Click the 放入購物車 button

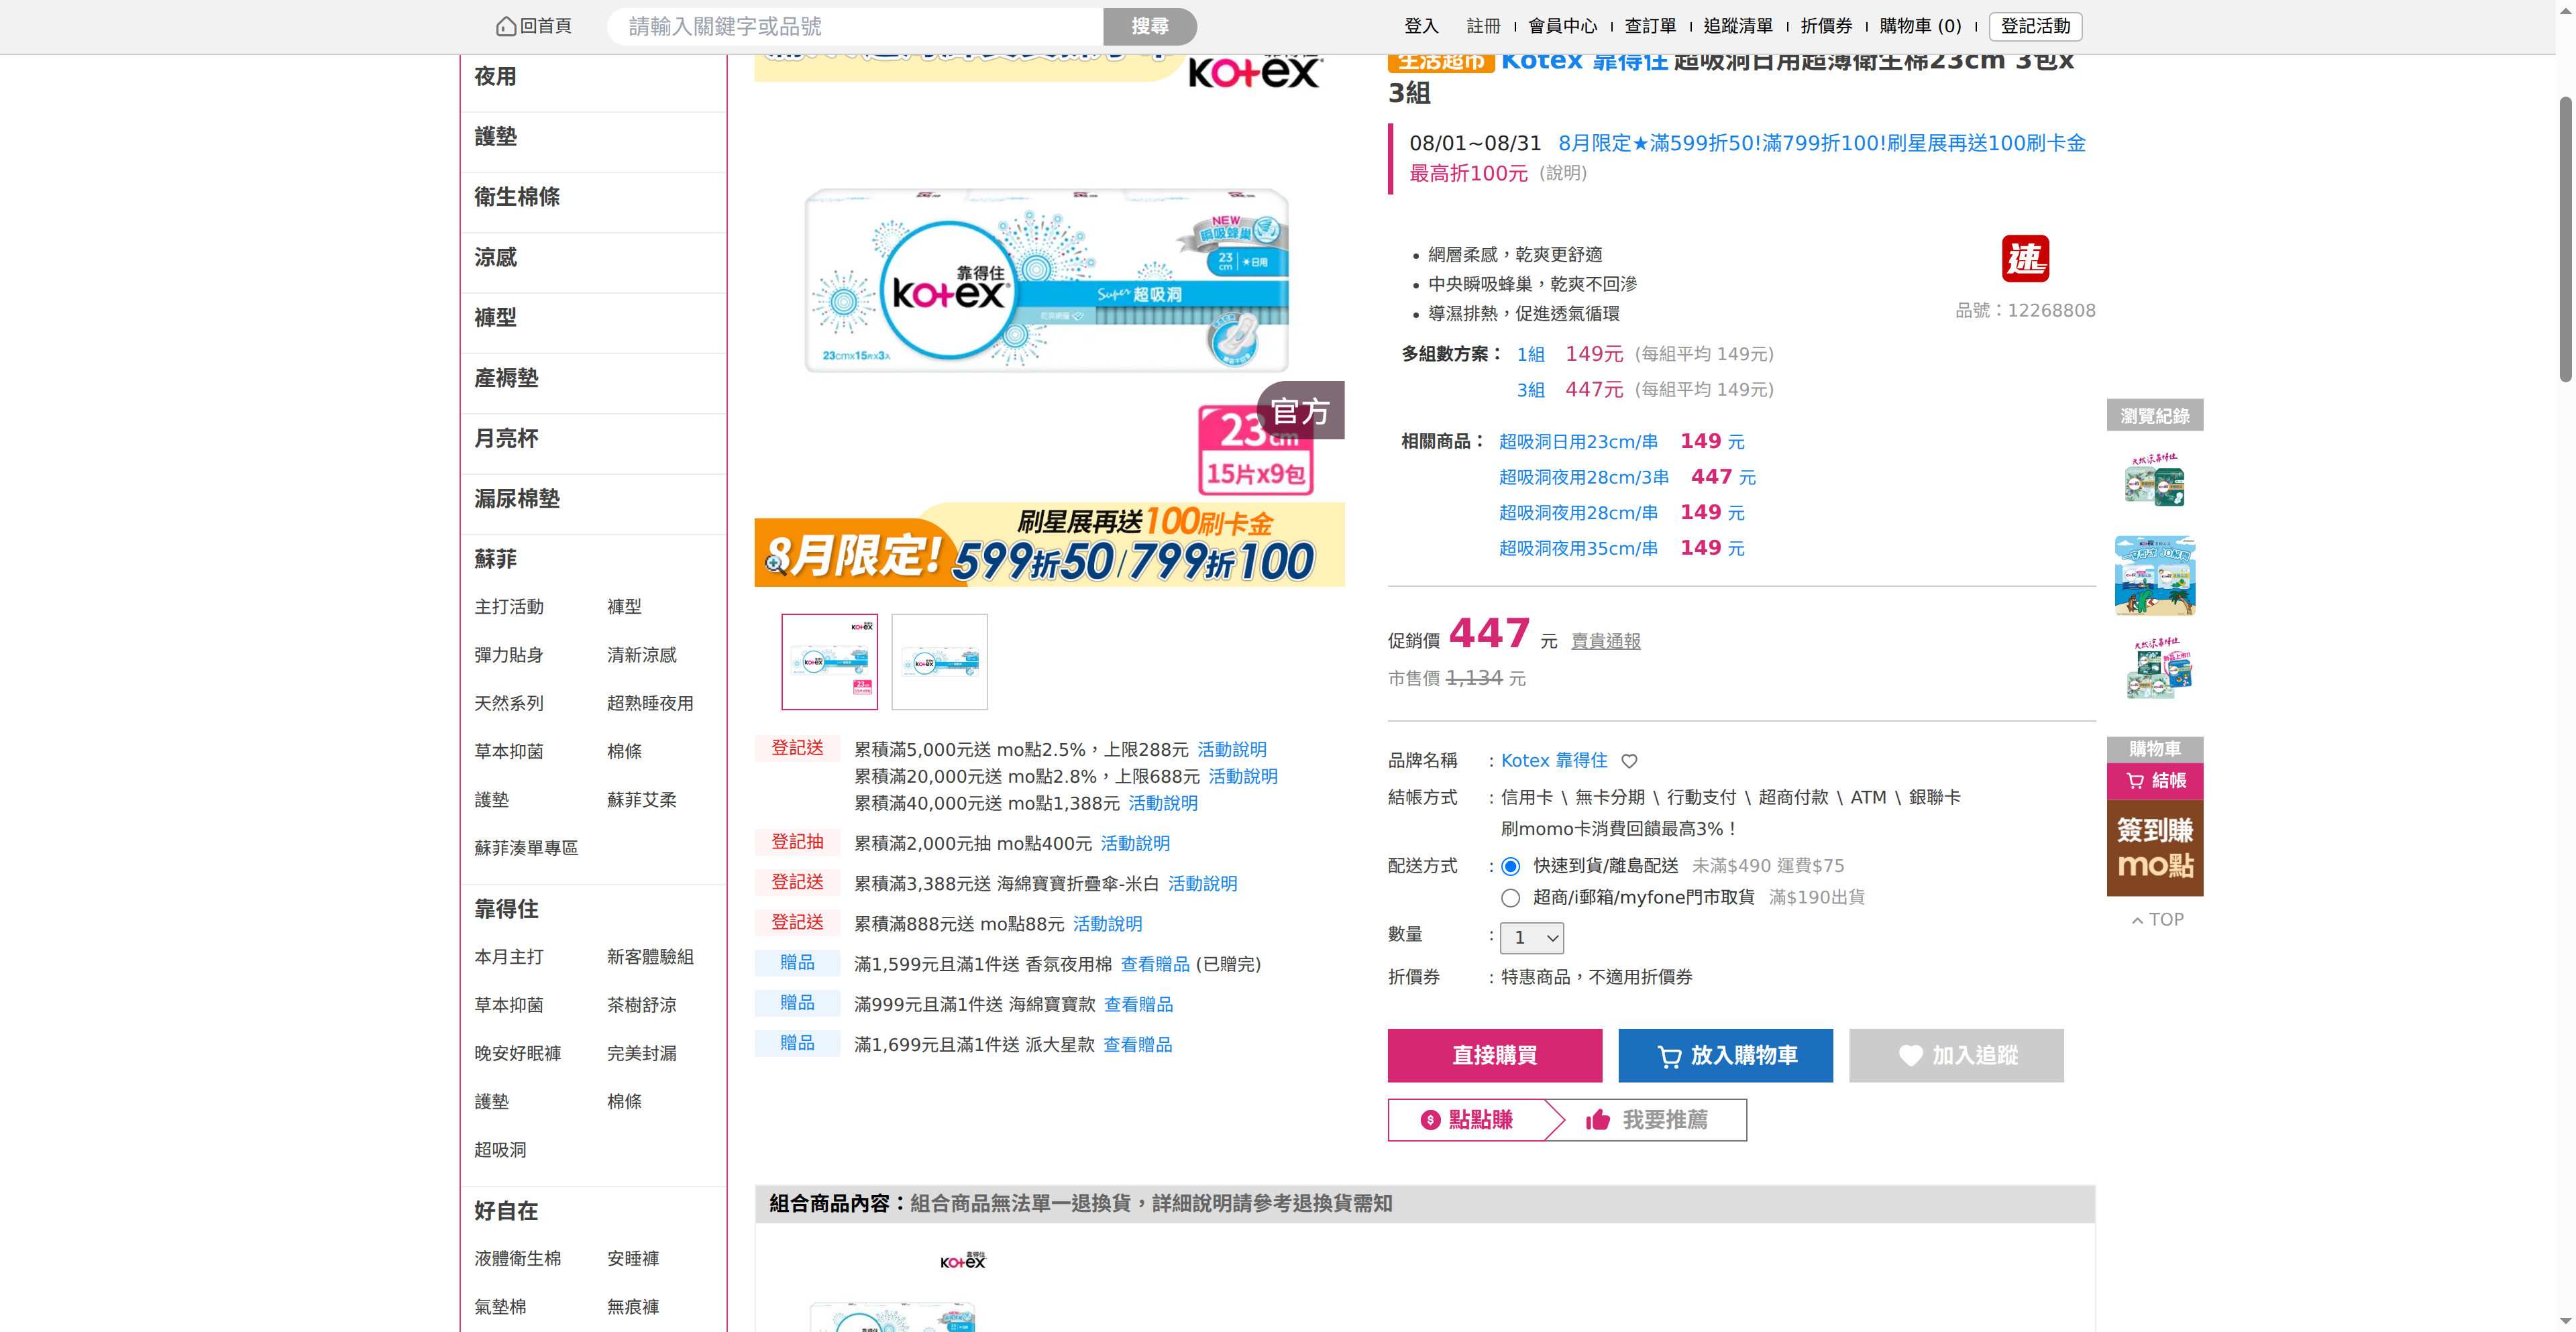pyautogui.click(x=1726, y=1055)
